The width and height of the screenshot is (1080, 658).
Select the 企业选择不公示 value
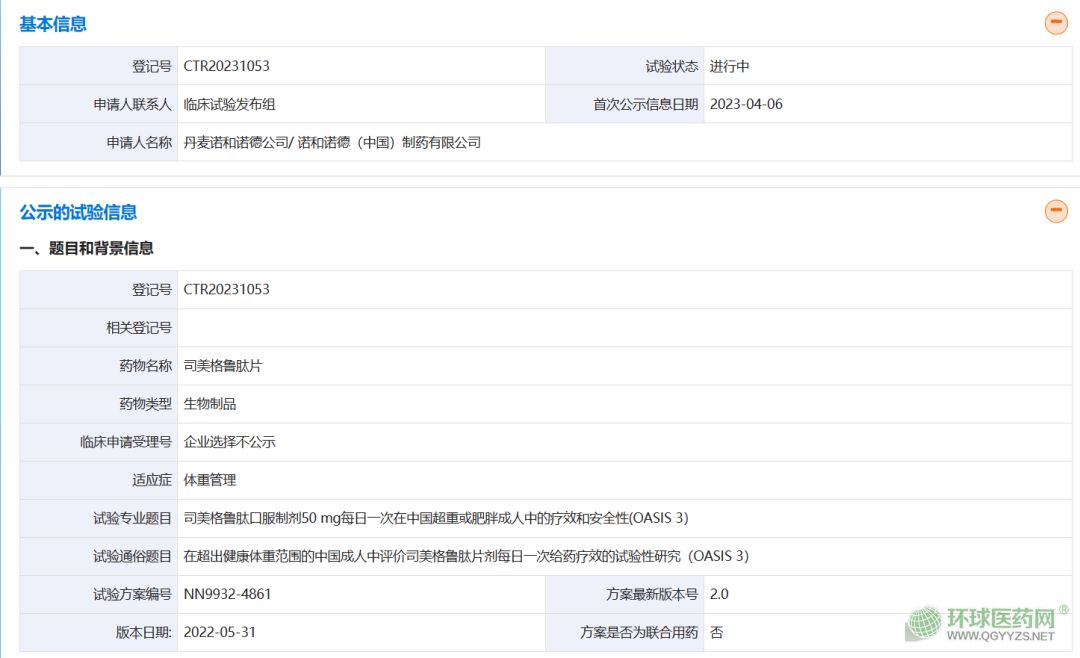(x=229, y=442)
